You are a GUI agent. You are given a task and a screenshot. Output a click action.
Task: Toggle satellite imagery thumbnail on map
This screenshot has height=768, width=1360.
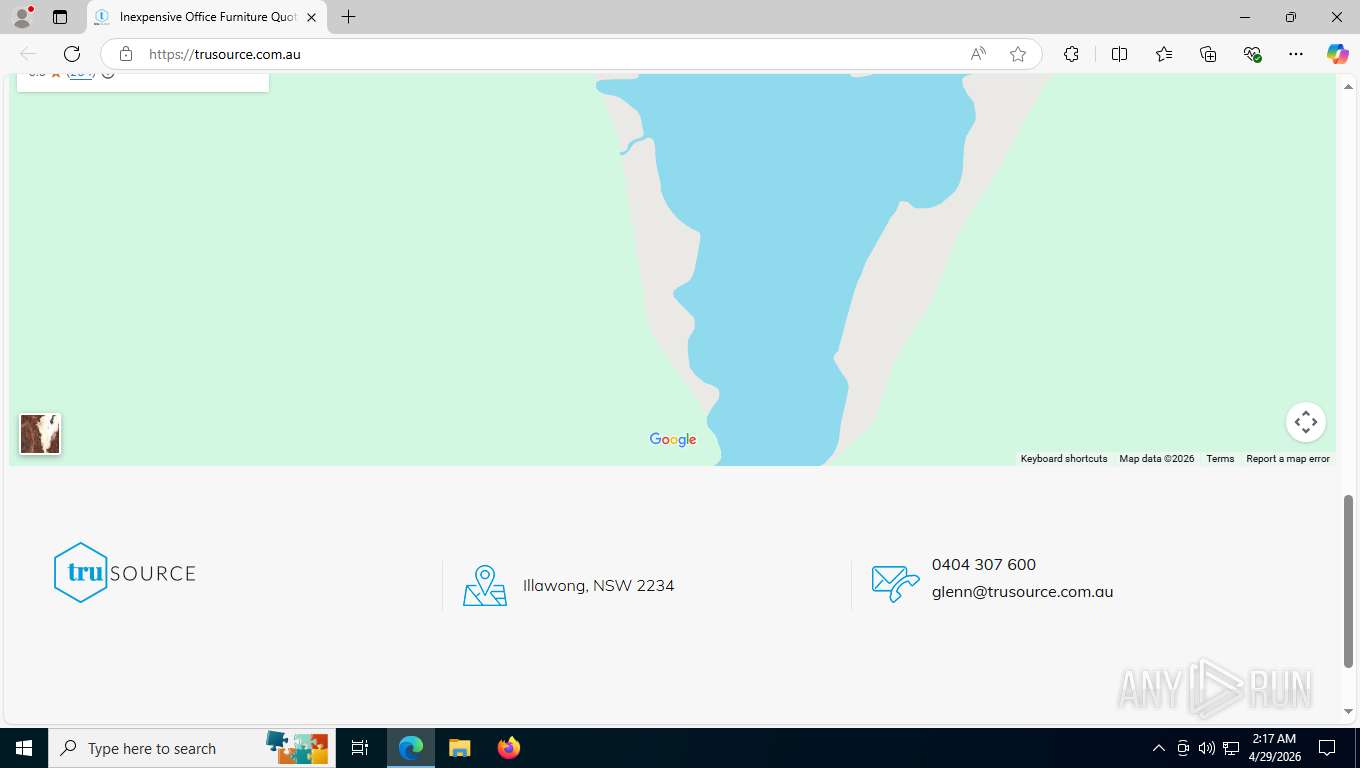[40, 434]
